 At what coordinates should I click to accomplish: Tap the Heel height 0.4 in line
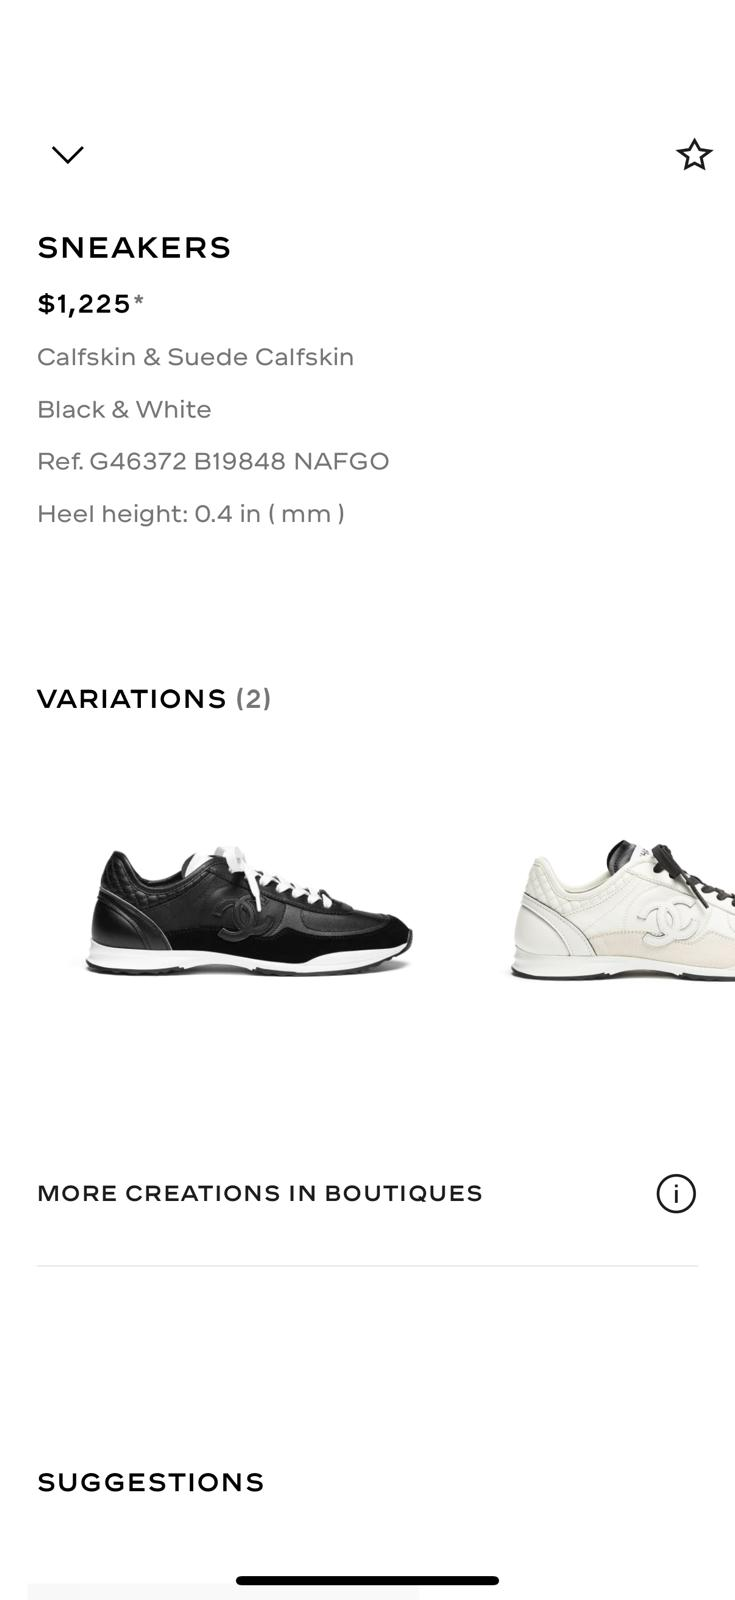(191, 514)
